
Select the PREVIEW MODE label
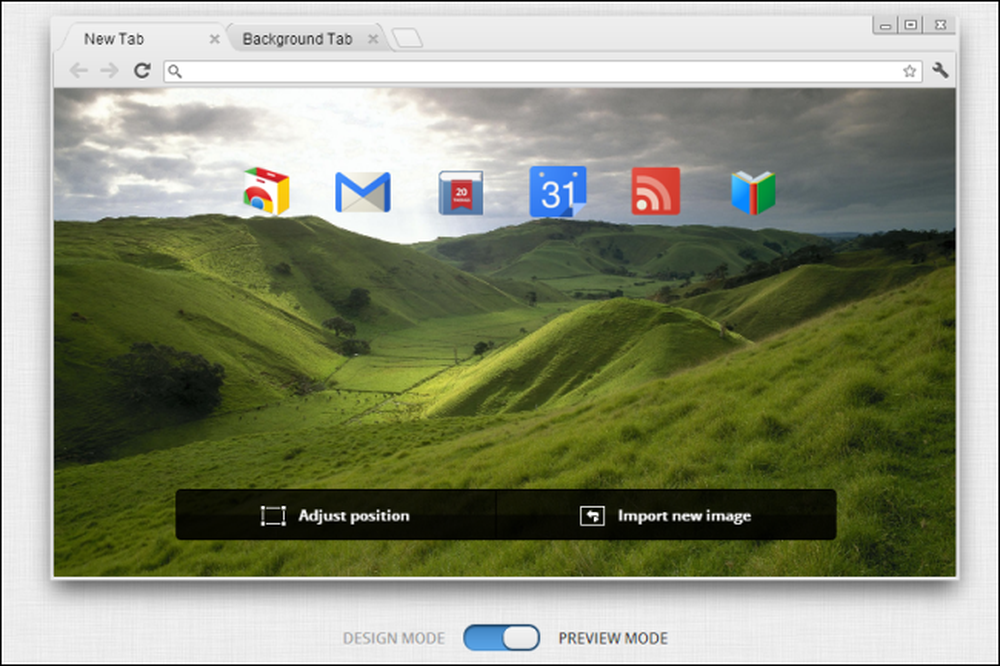(x=613, y=639)
